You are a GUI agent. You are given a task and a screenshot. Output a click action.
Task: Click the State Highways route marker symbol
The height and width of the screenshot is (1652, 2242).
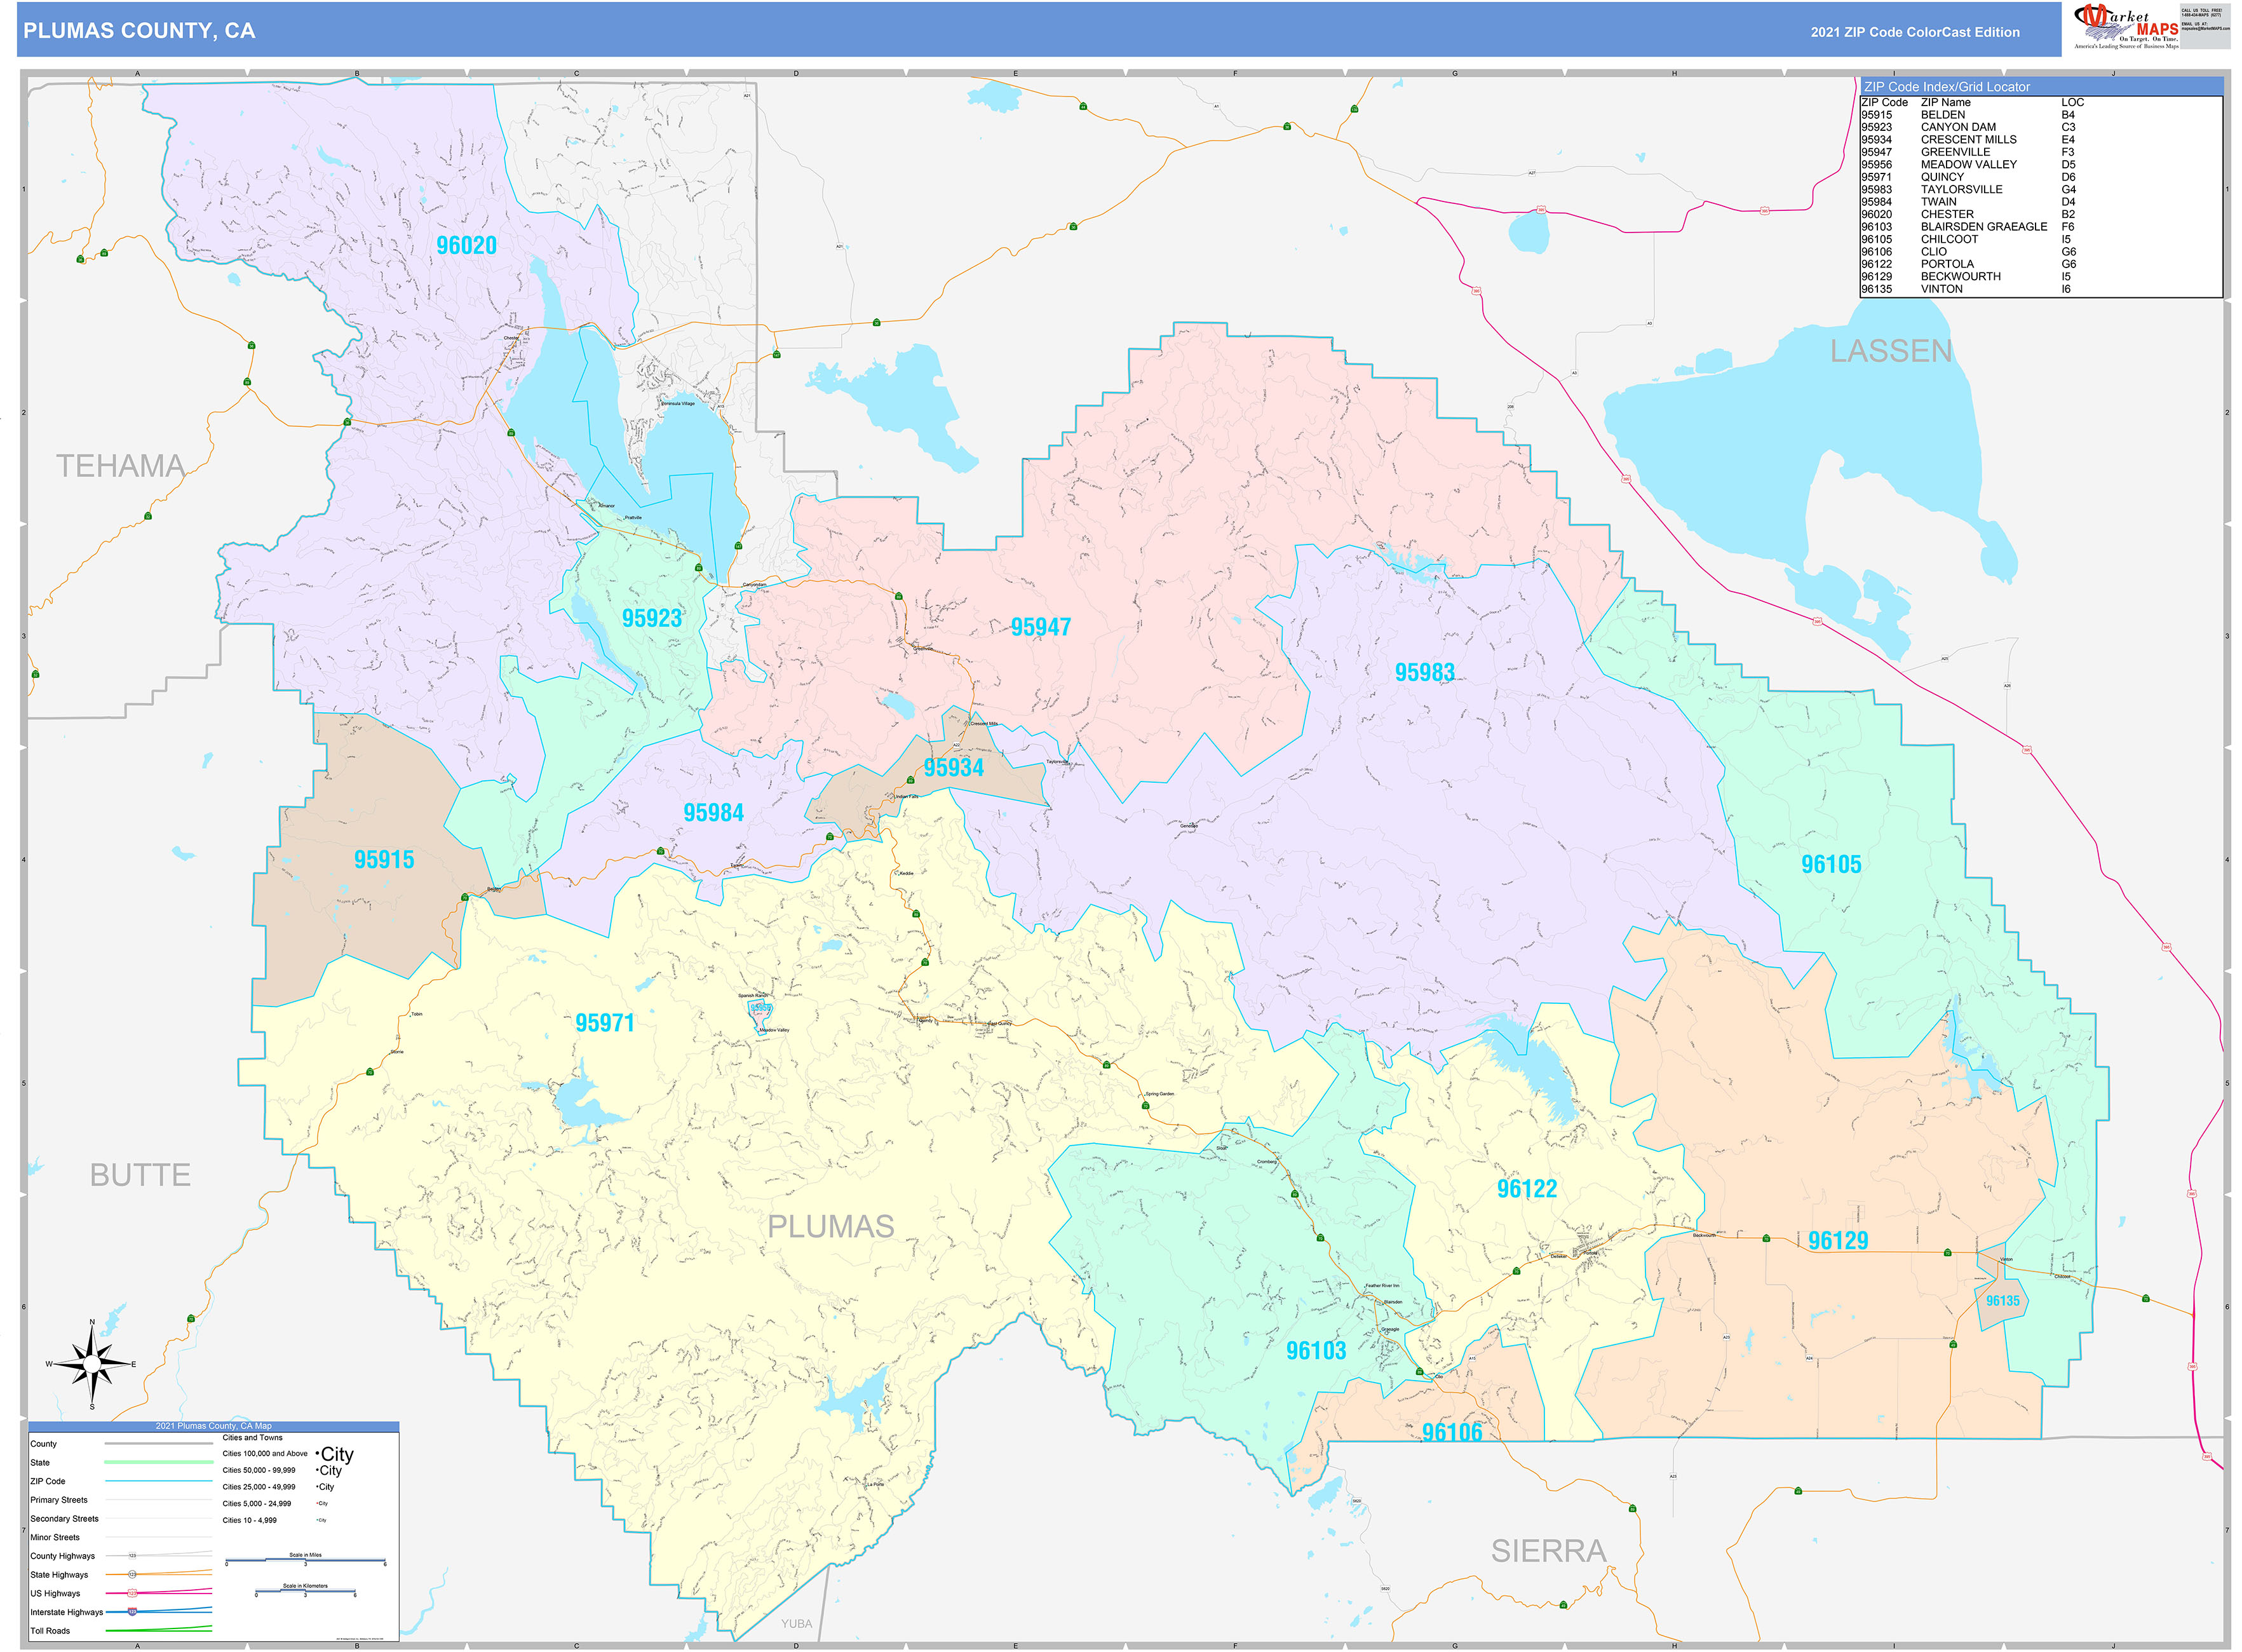point(132,1574)
